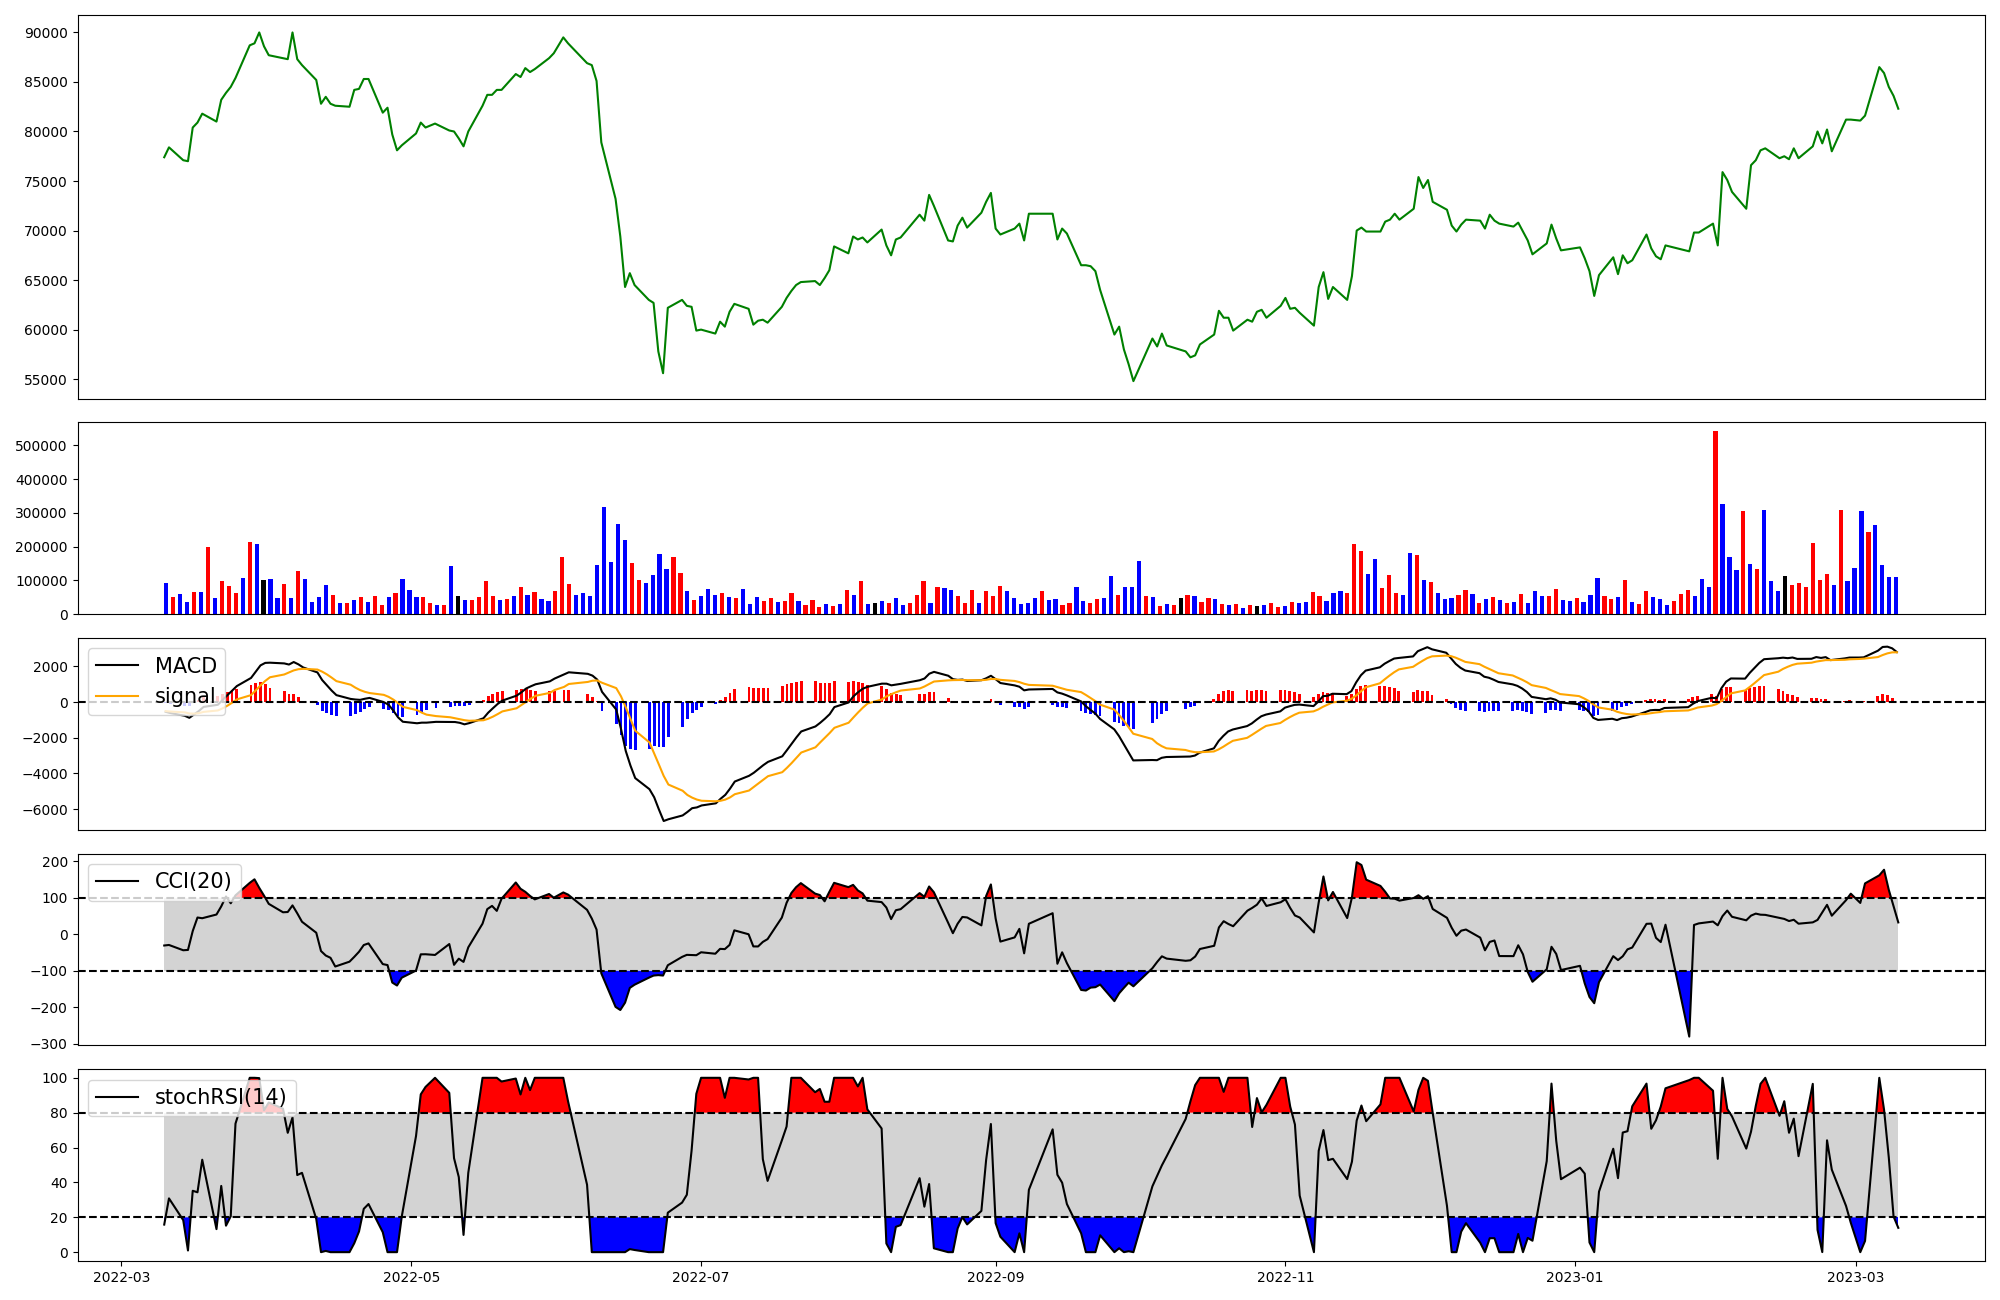Select the stochRSI(14) legend entry
This screenshot has width=2000, height=1300.
(220, 1097)
